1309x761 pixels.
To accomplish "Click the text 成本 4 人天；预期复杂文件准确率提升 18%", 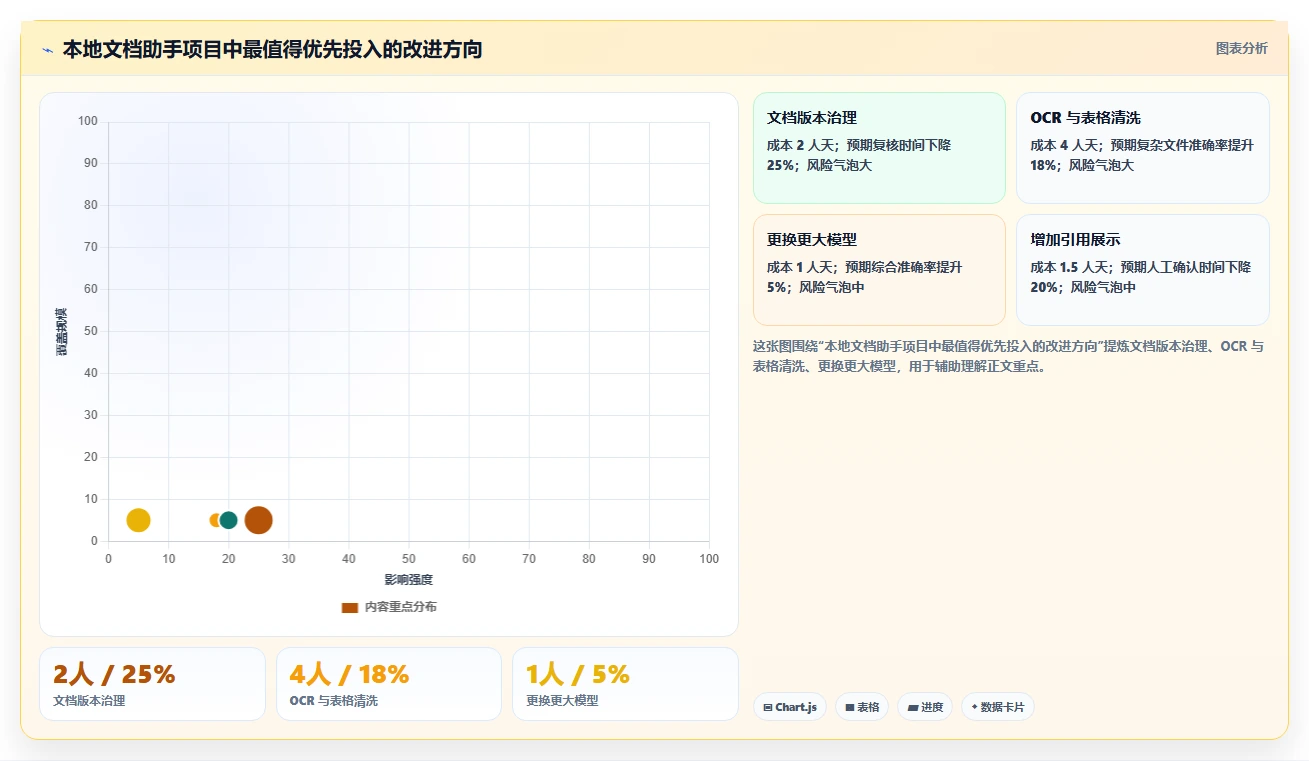I will click(x=1142, y=155).
